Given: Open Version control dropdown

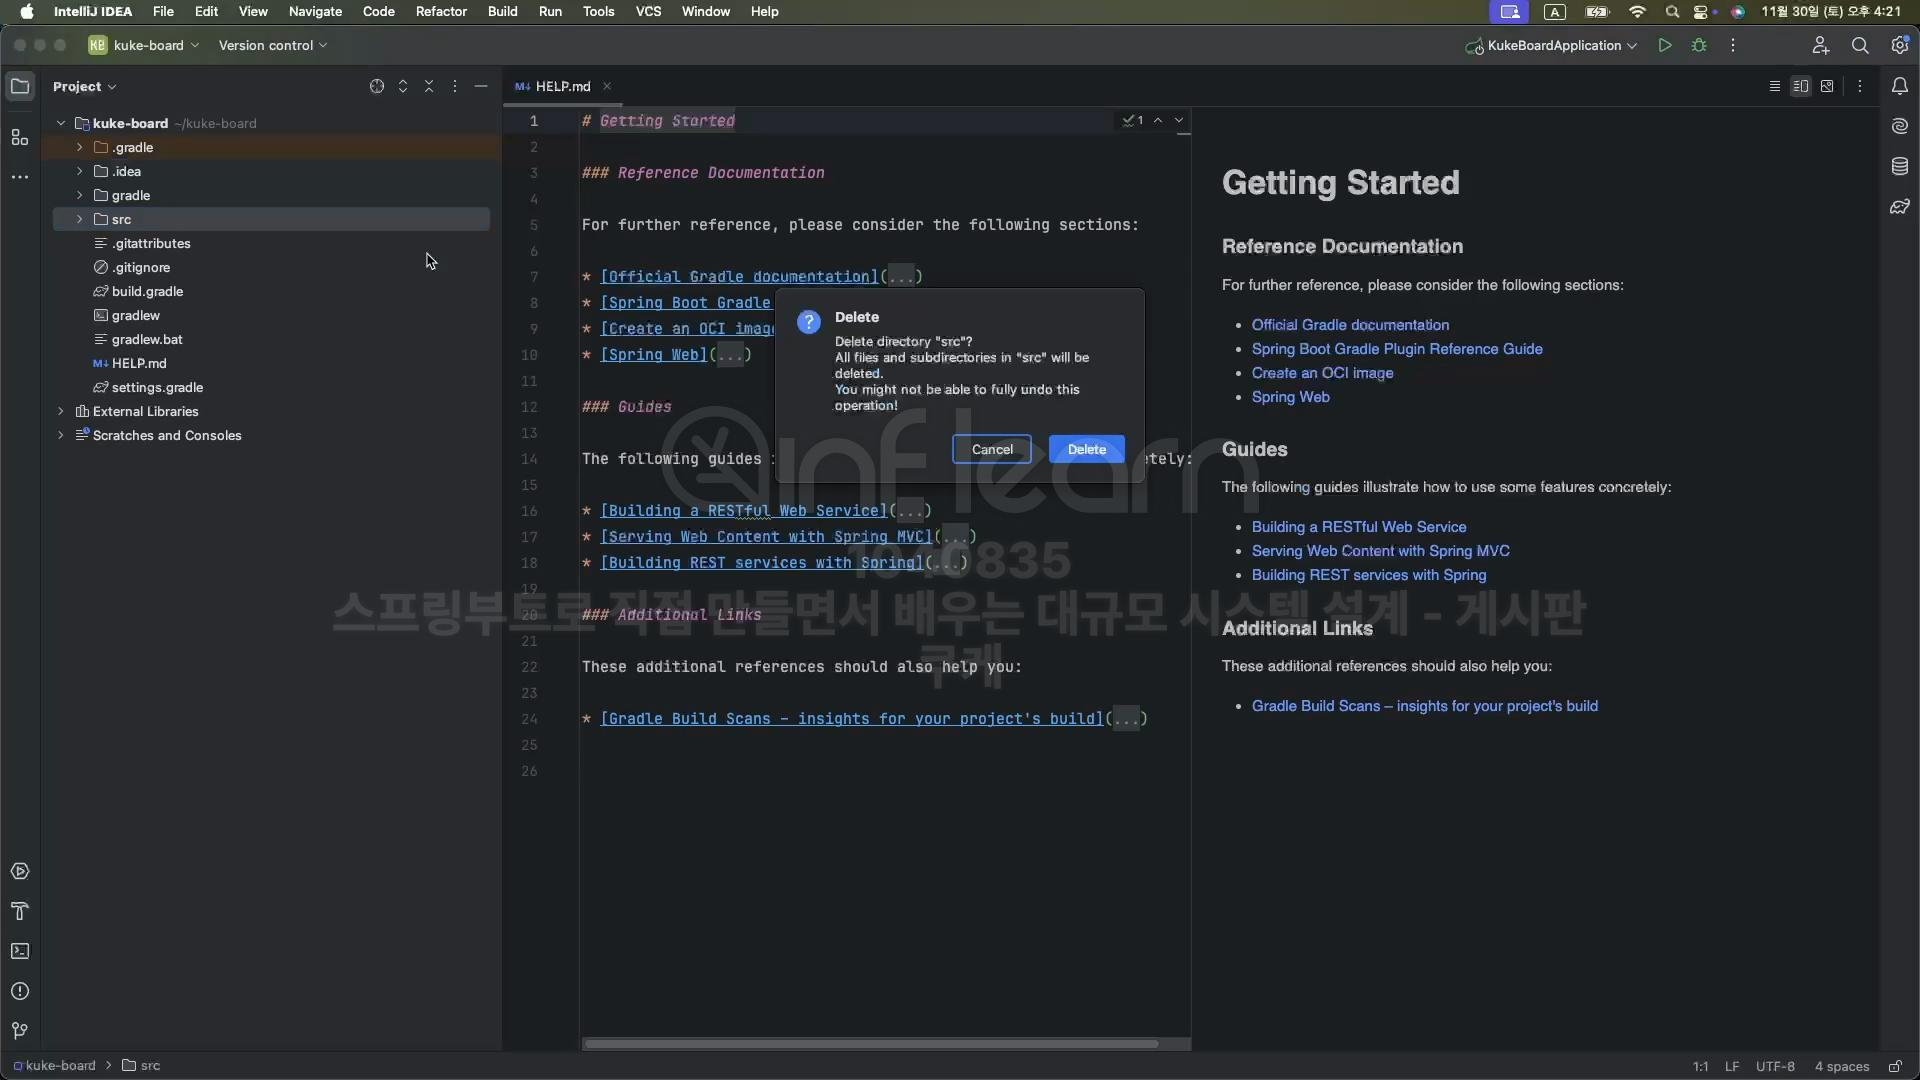Looking at the screenshot, I should coord(273,45).
